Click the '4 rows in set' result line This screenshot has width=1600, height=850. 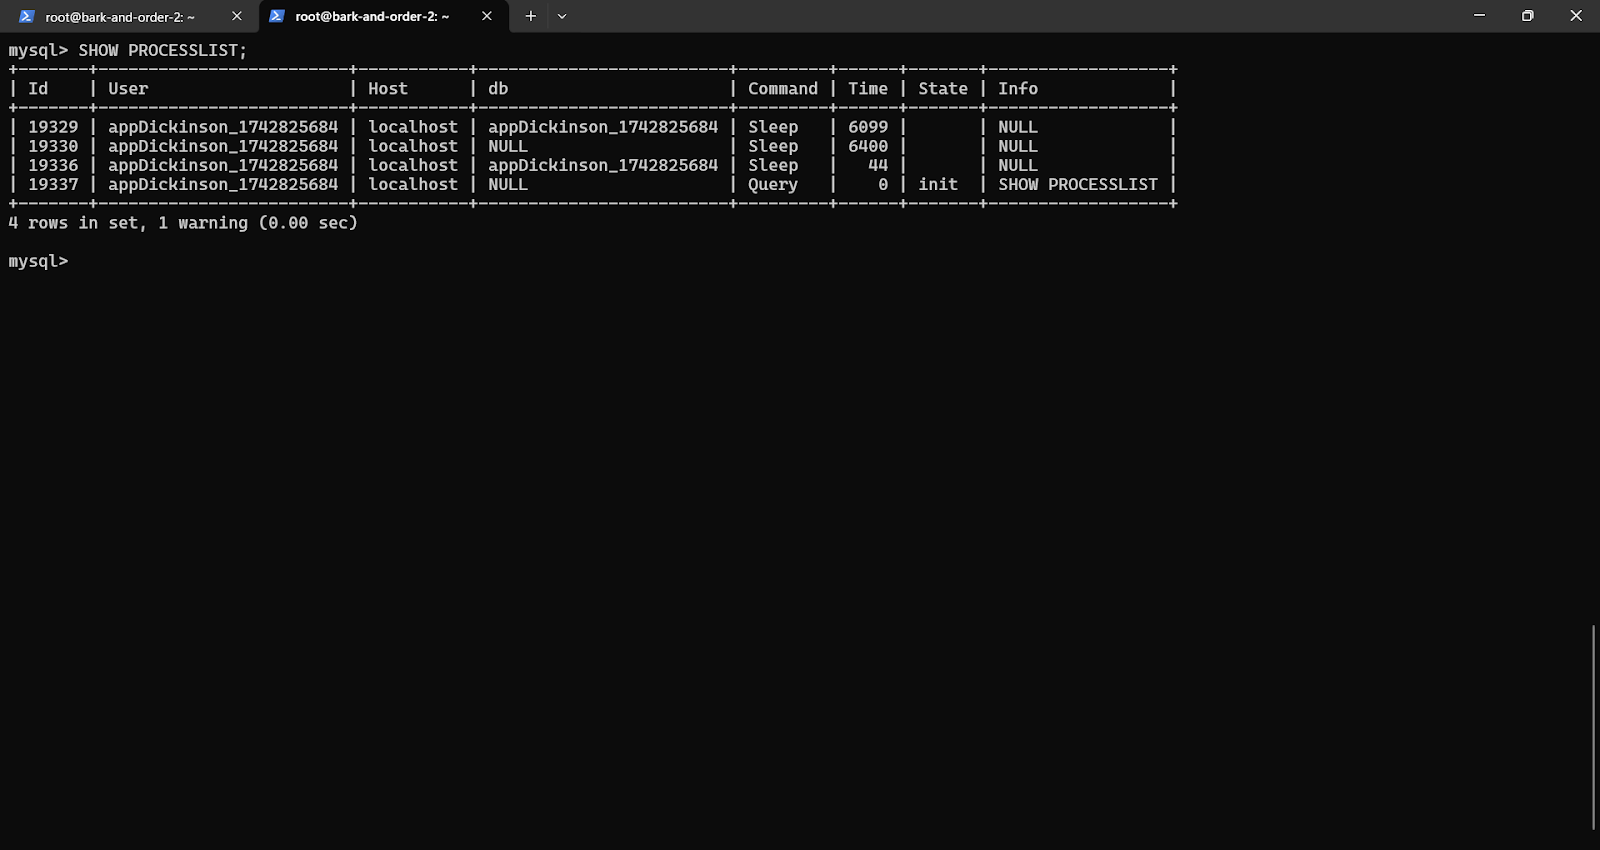point(183,223)
